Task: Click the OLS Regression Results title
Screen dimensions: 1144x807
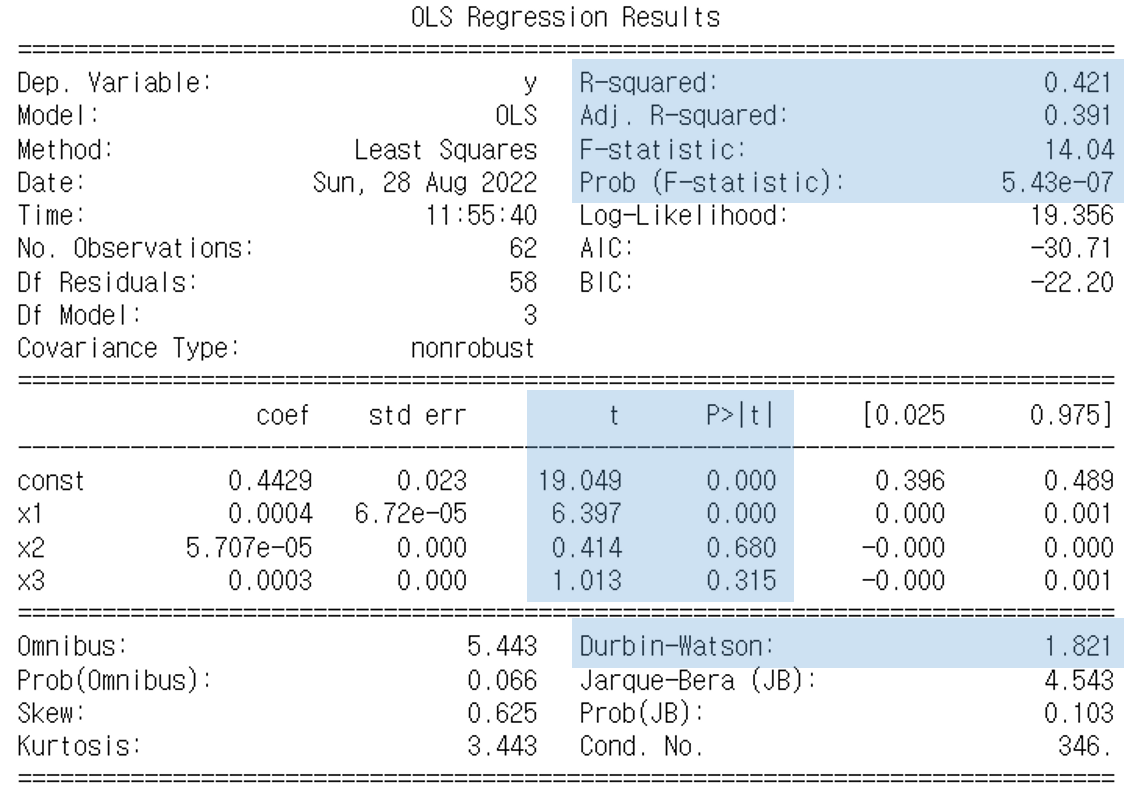Action: pos(565,16)
